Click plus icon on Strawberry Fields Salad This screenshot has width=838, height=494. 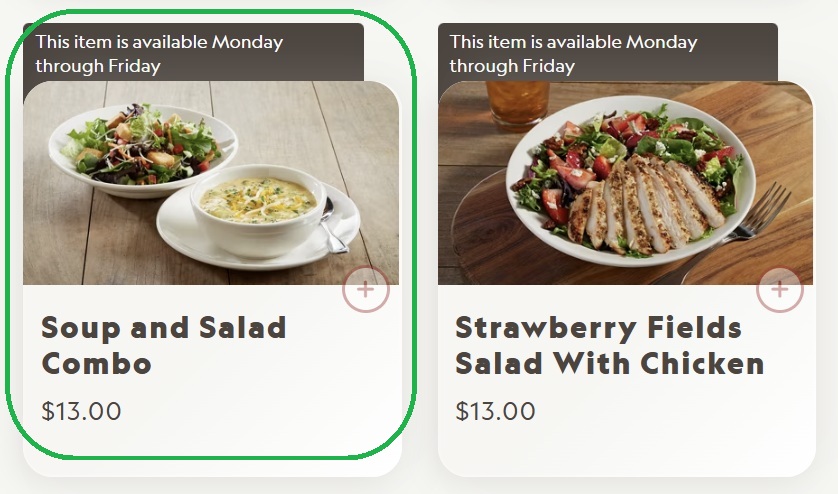pyautogui.click(x=779, y=290)
